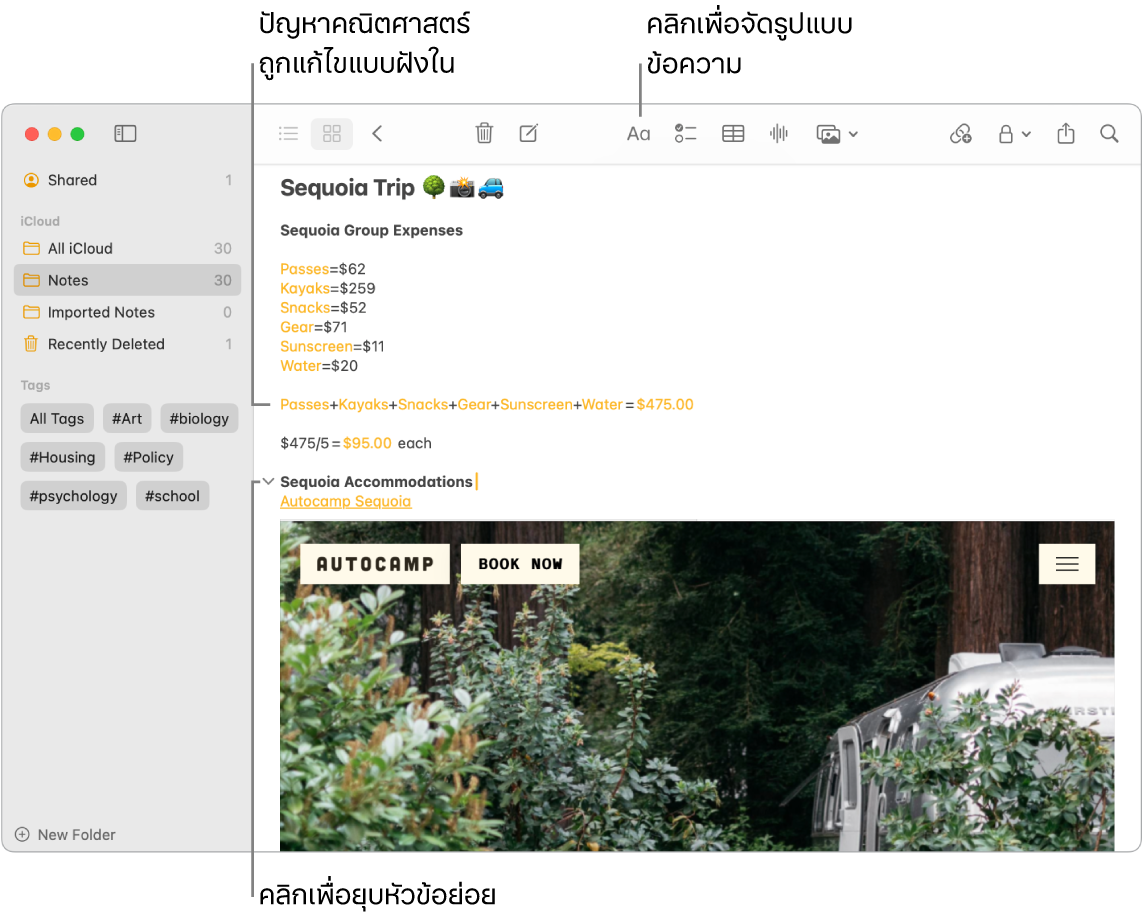Screen dimensions: 1144x918
Task: Filter by the #Housing tag
Action: [x=63, y=458]
